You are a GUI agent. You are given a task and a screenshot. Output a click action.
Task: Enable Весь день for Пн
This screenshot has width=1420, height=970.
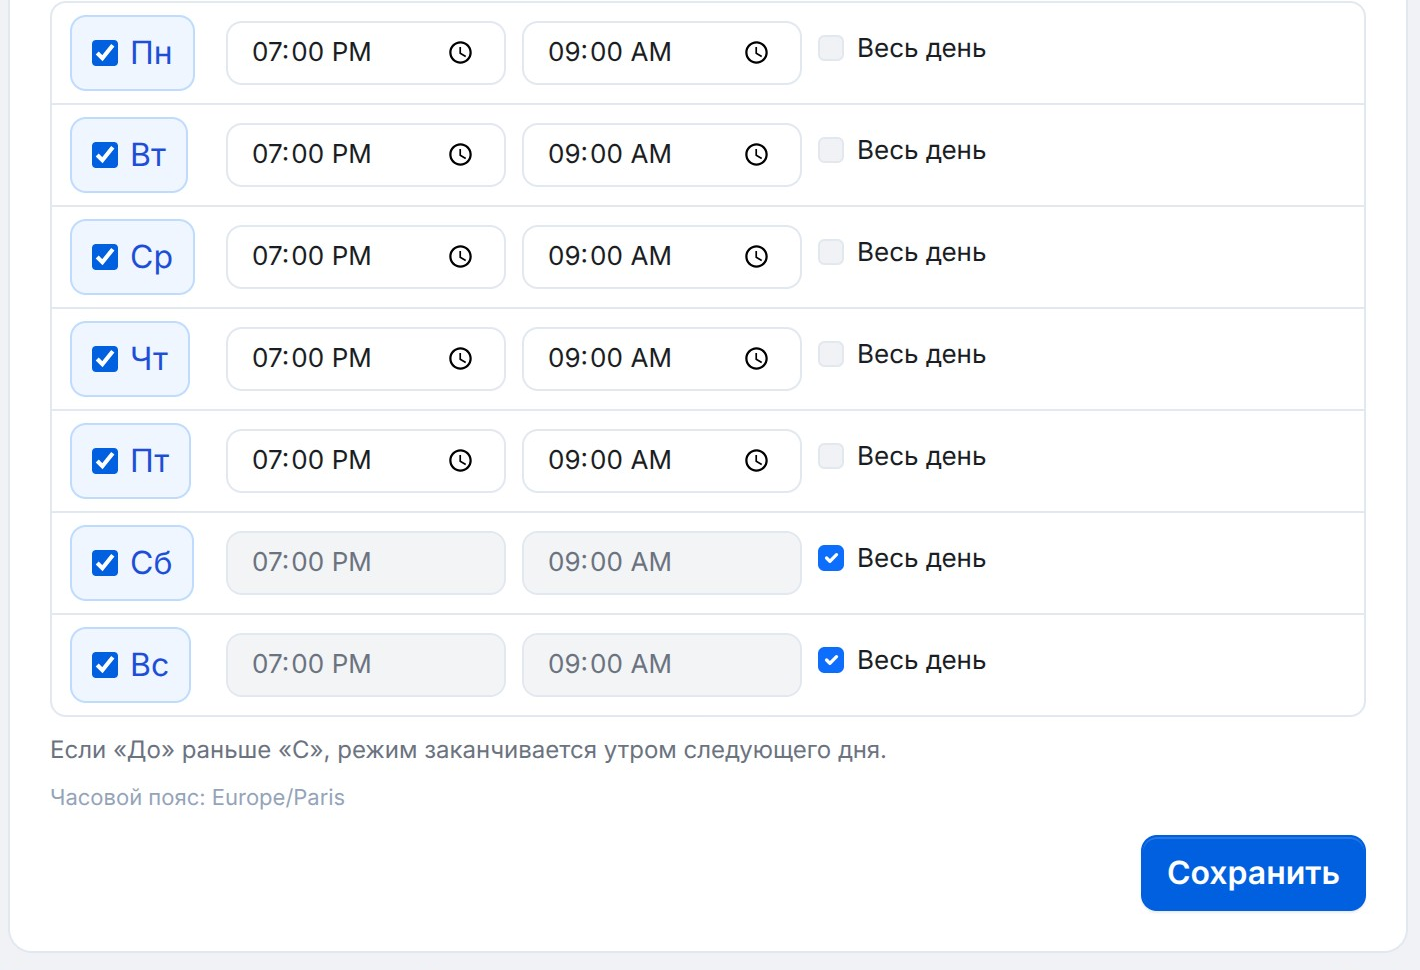(831, 48)
